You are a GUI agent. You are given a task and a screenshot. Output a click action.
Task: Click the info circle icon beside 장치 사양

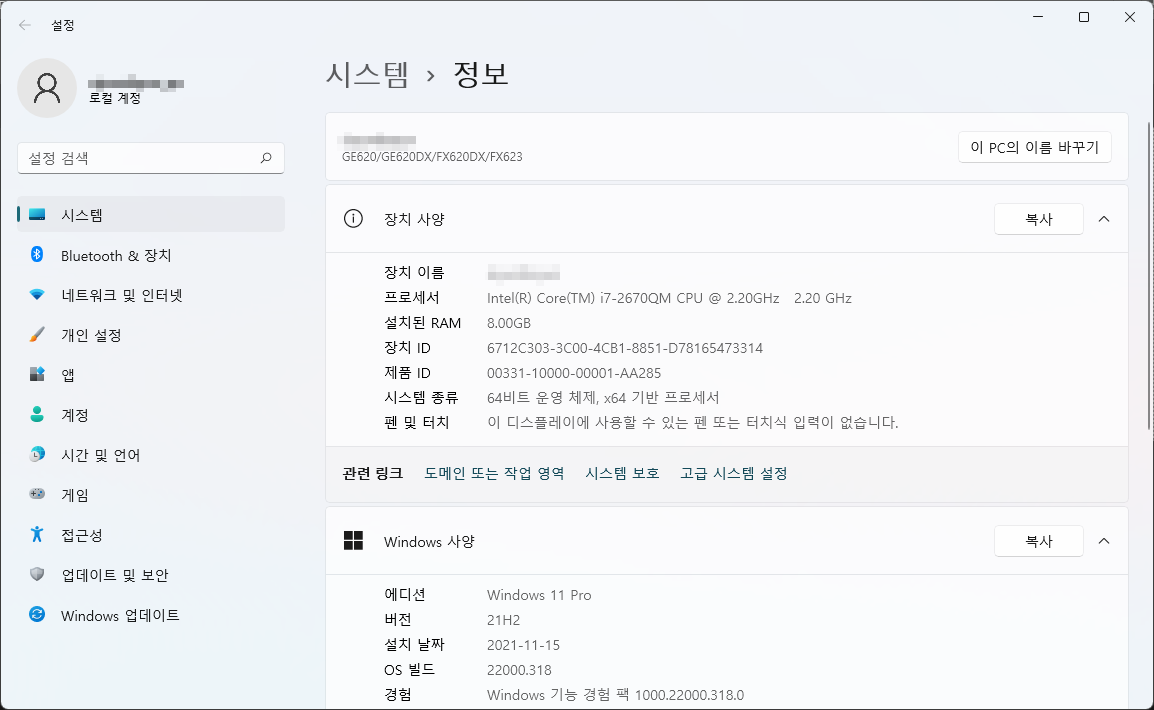(353, 219)
